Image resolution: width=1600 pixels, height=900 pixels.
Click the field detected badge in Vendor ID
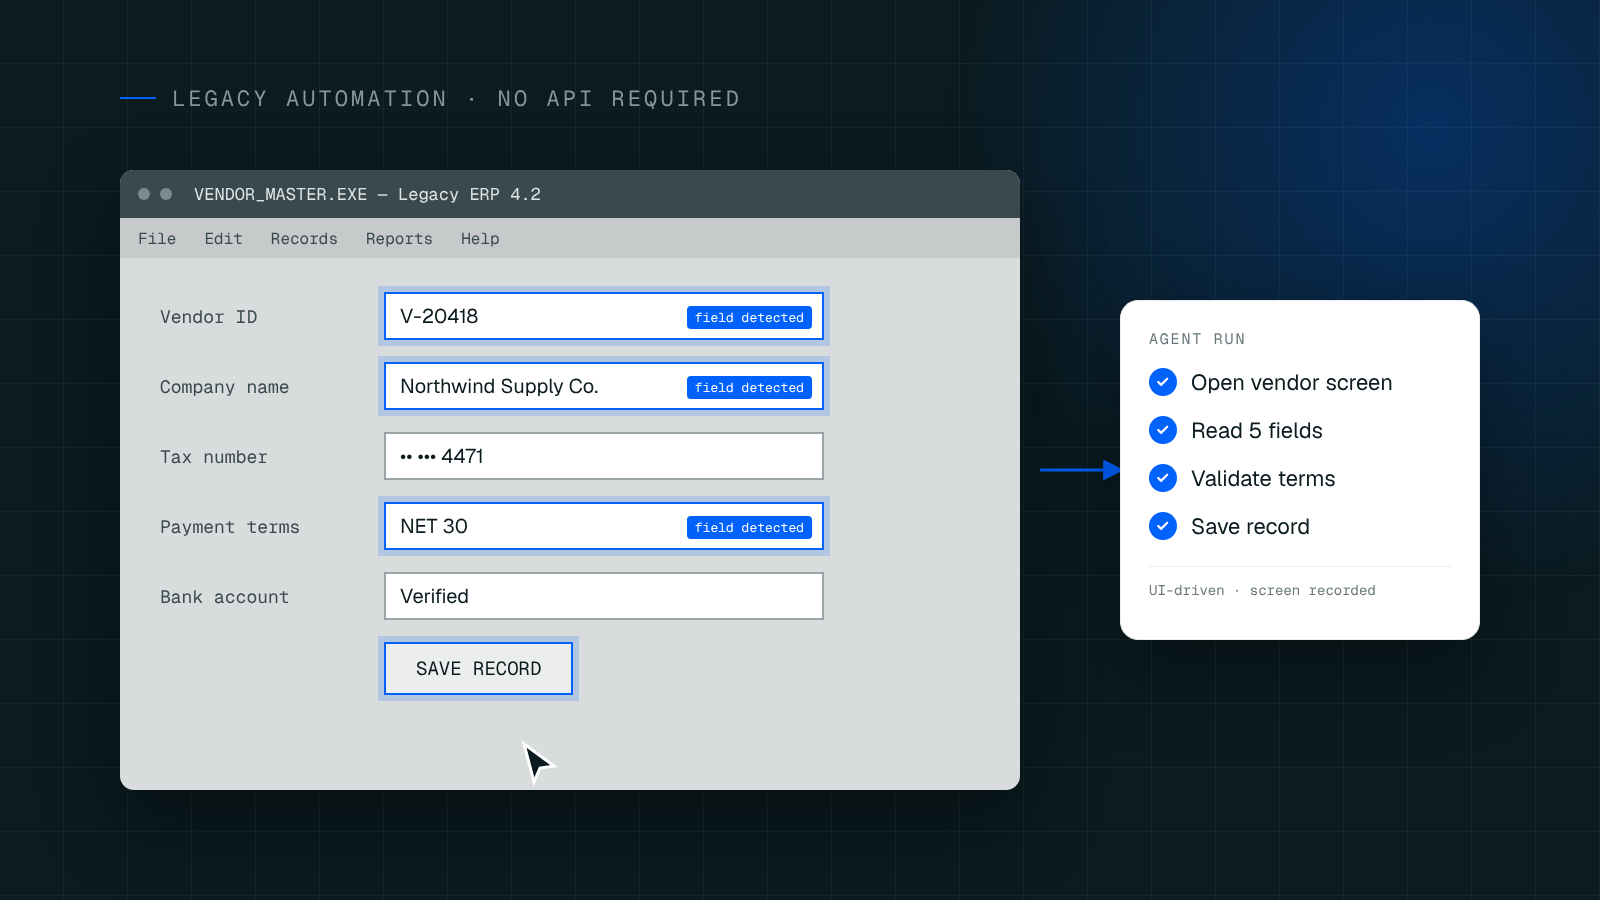pos(749,317)
